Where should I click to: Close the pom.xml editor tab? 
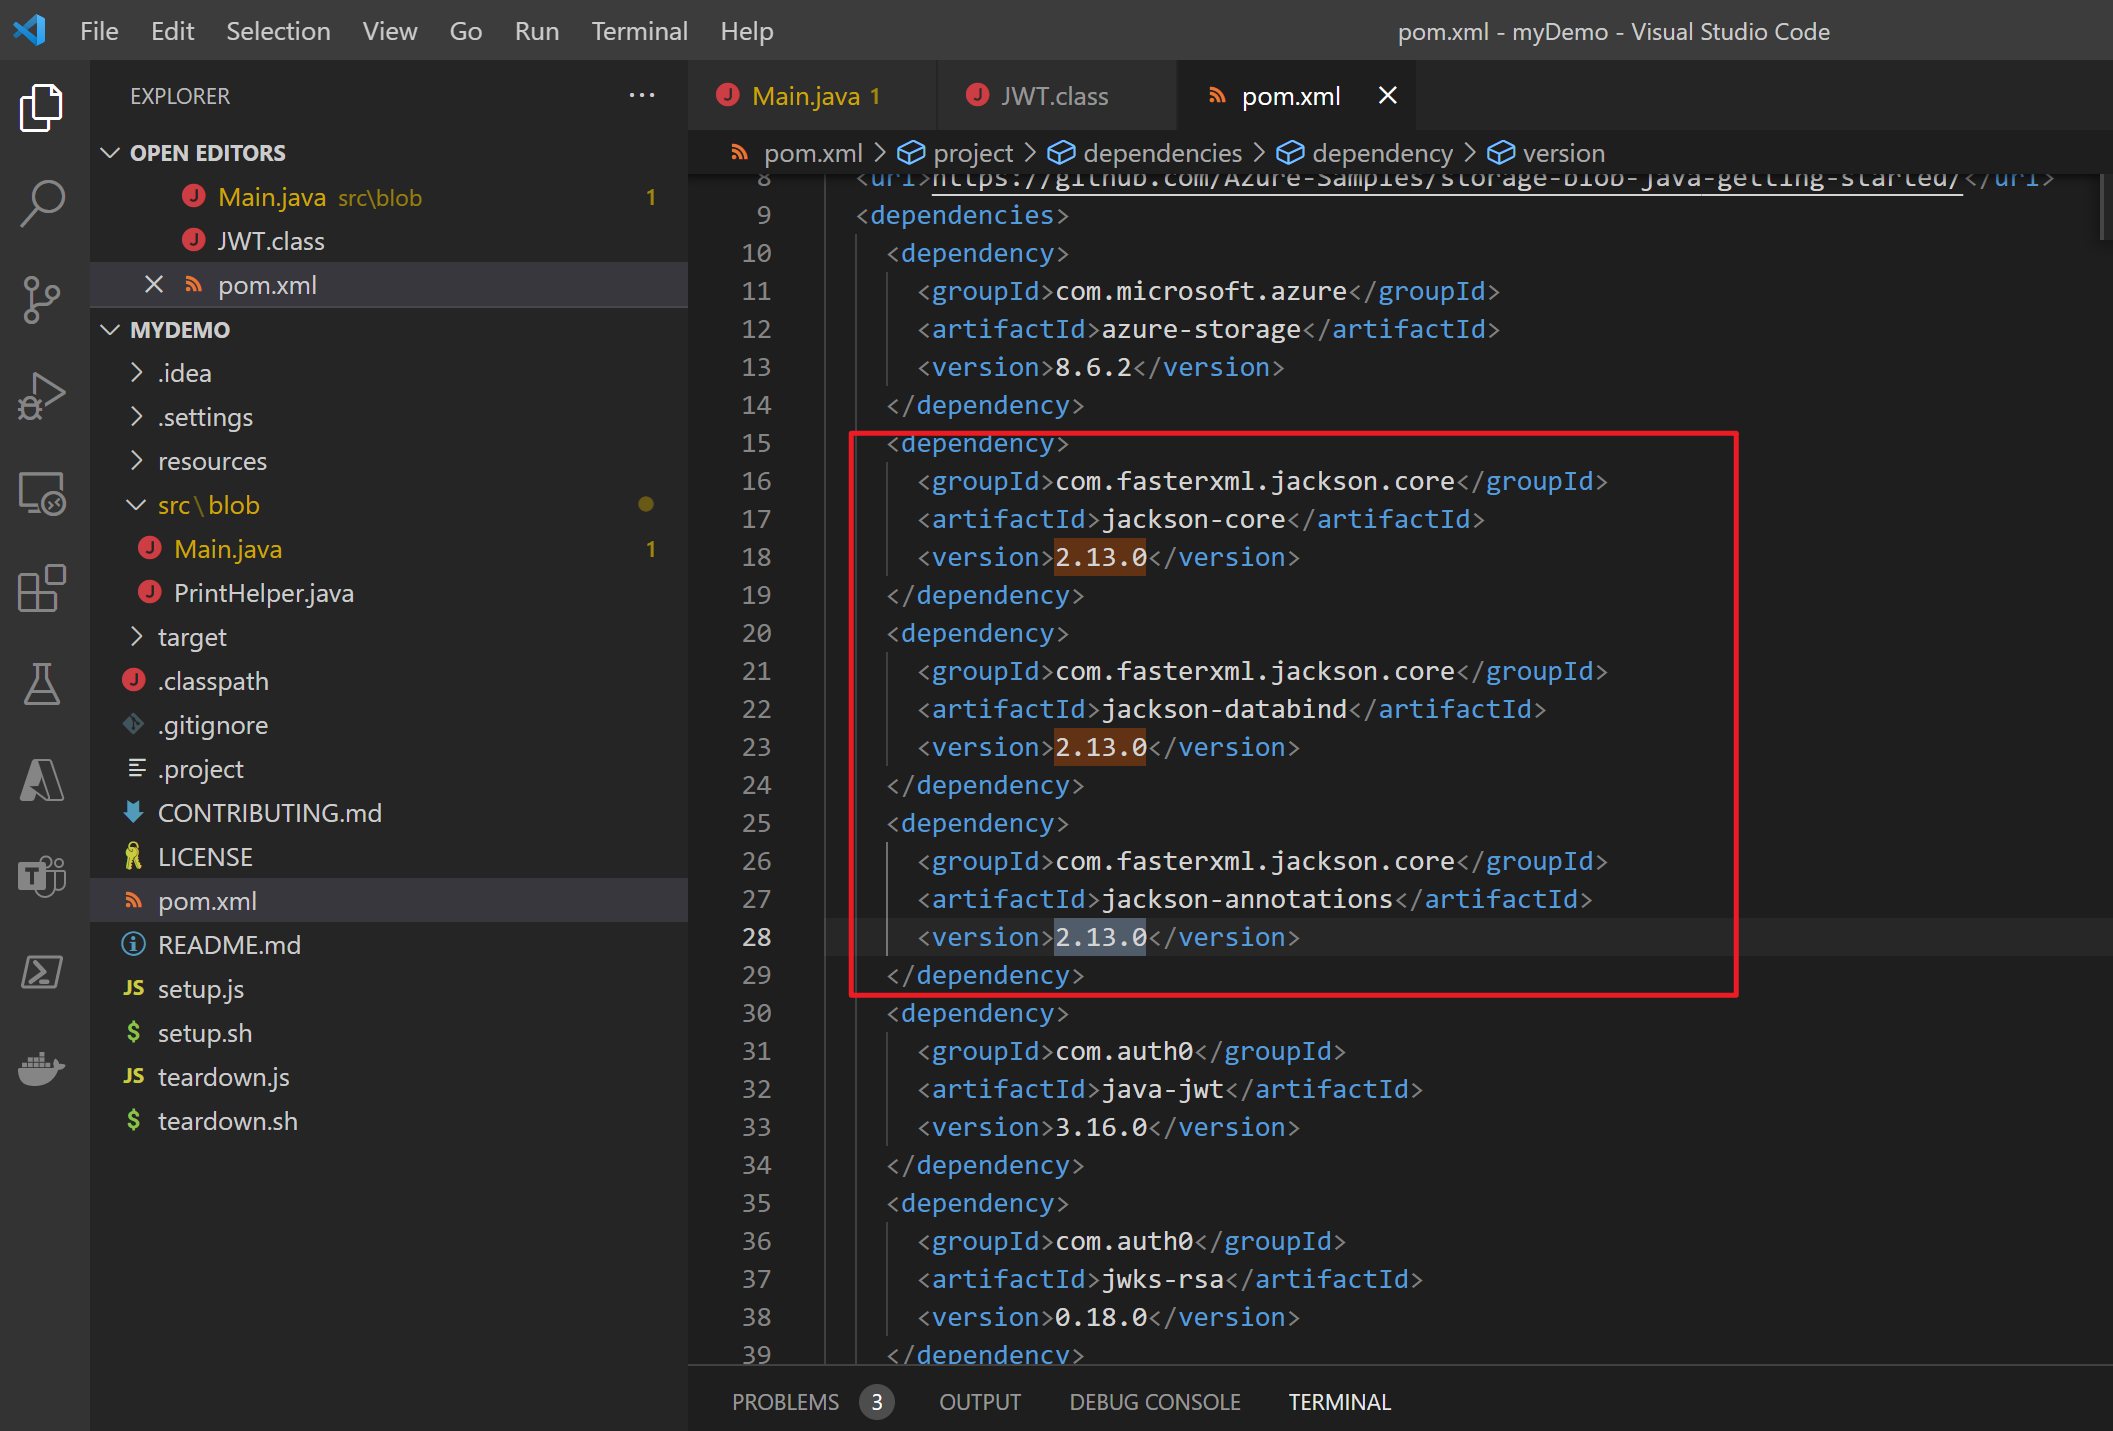[x=1387, y=96]
